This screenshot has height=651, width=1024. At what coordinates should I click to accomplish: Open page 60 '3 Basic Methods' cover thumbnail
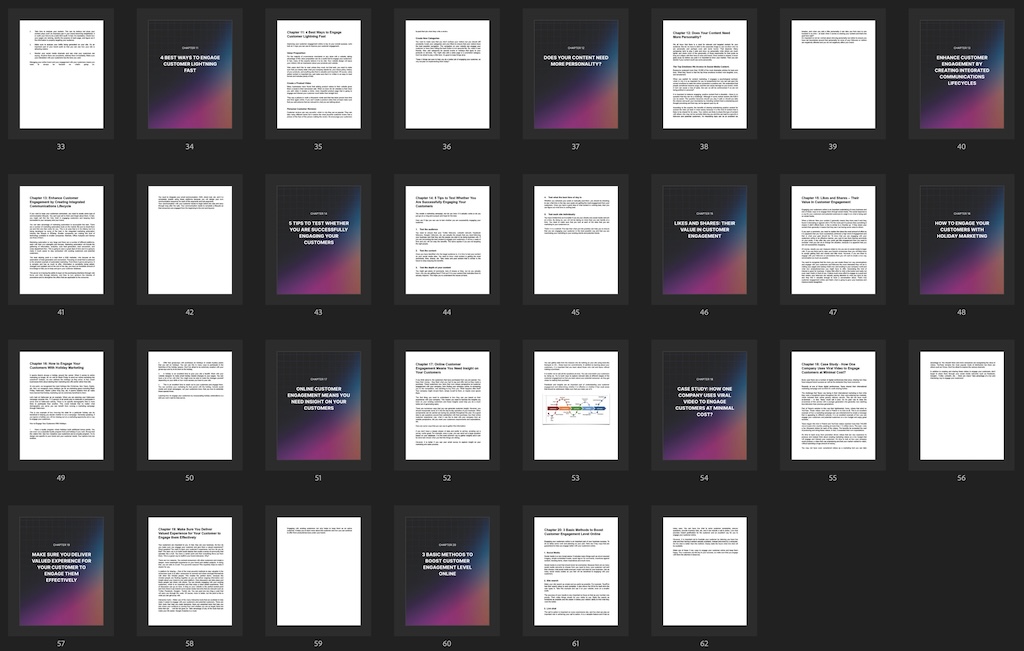447,571
